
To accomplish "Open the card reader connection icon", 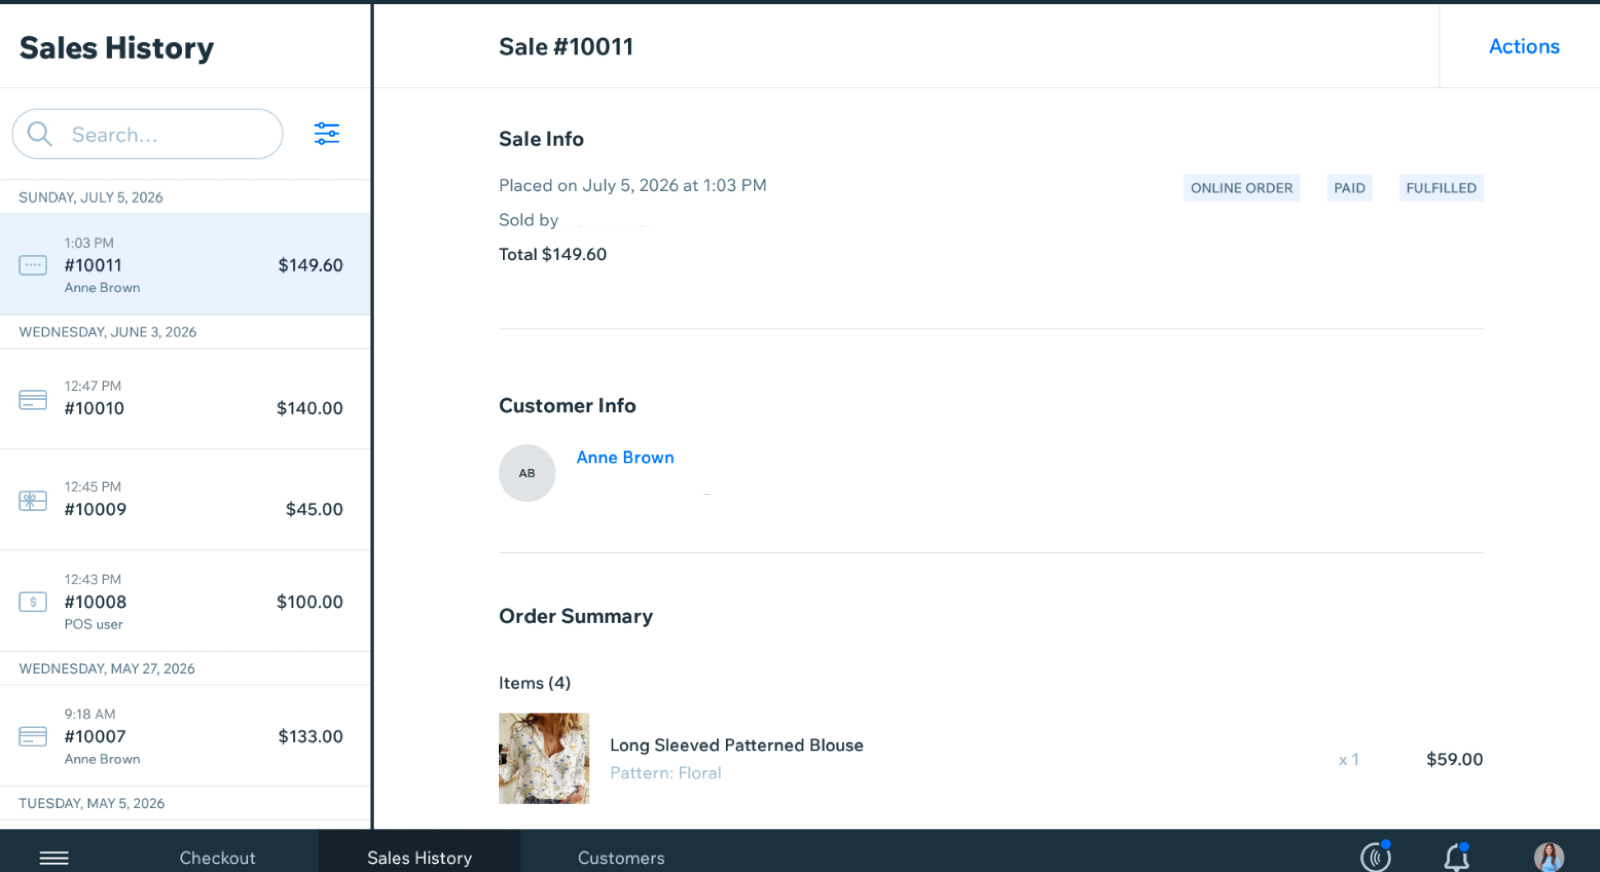I will [1376, 856].
